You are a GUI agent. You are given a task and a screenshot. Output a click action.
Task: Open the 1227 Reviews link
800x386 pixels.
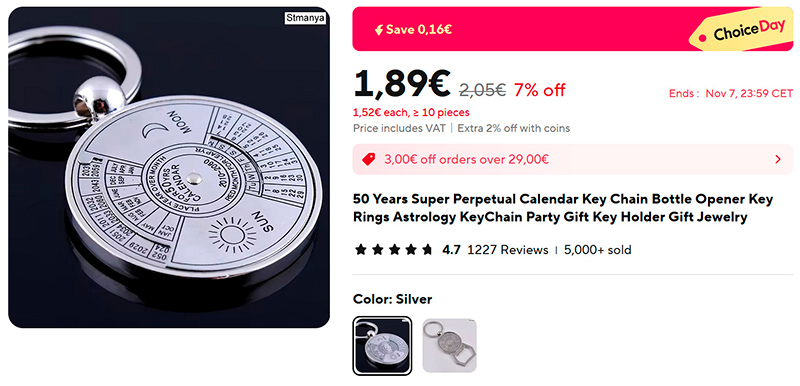point(508,250)
